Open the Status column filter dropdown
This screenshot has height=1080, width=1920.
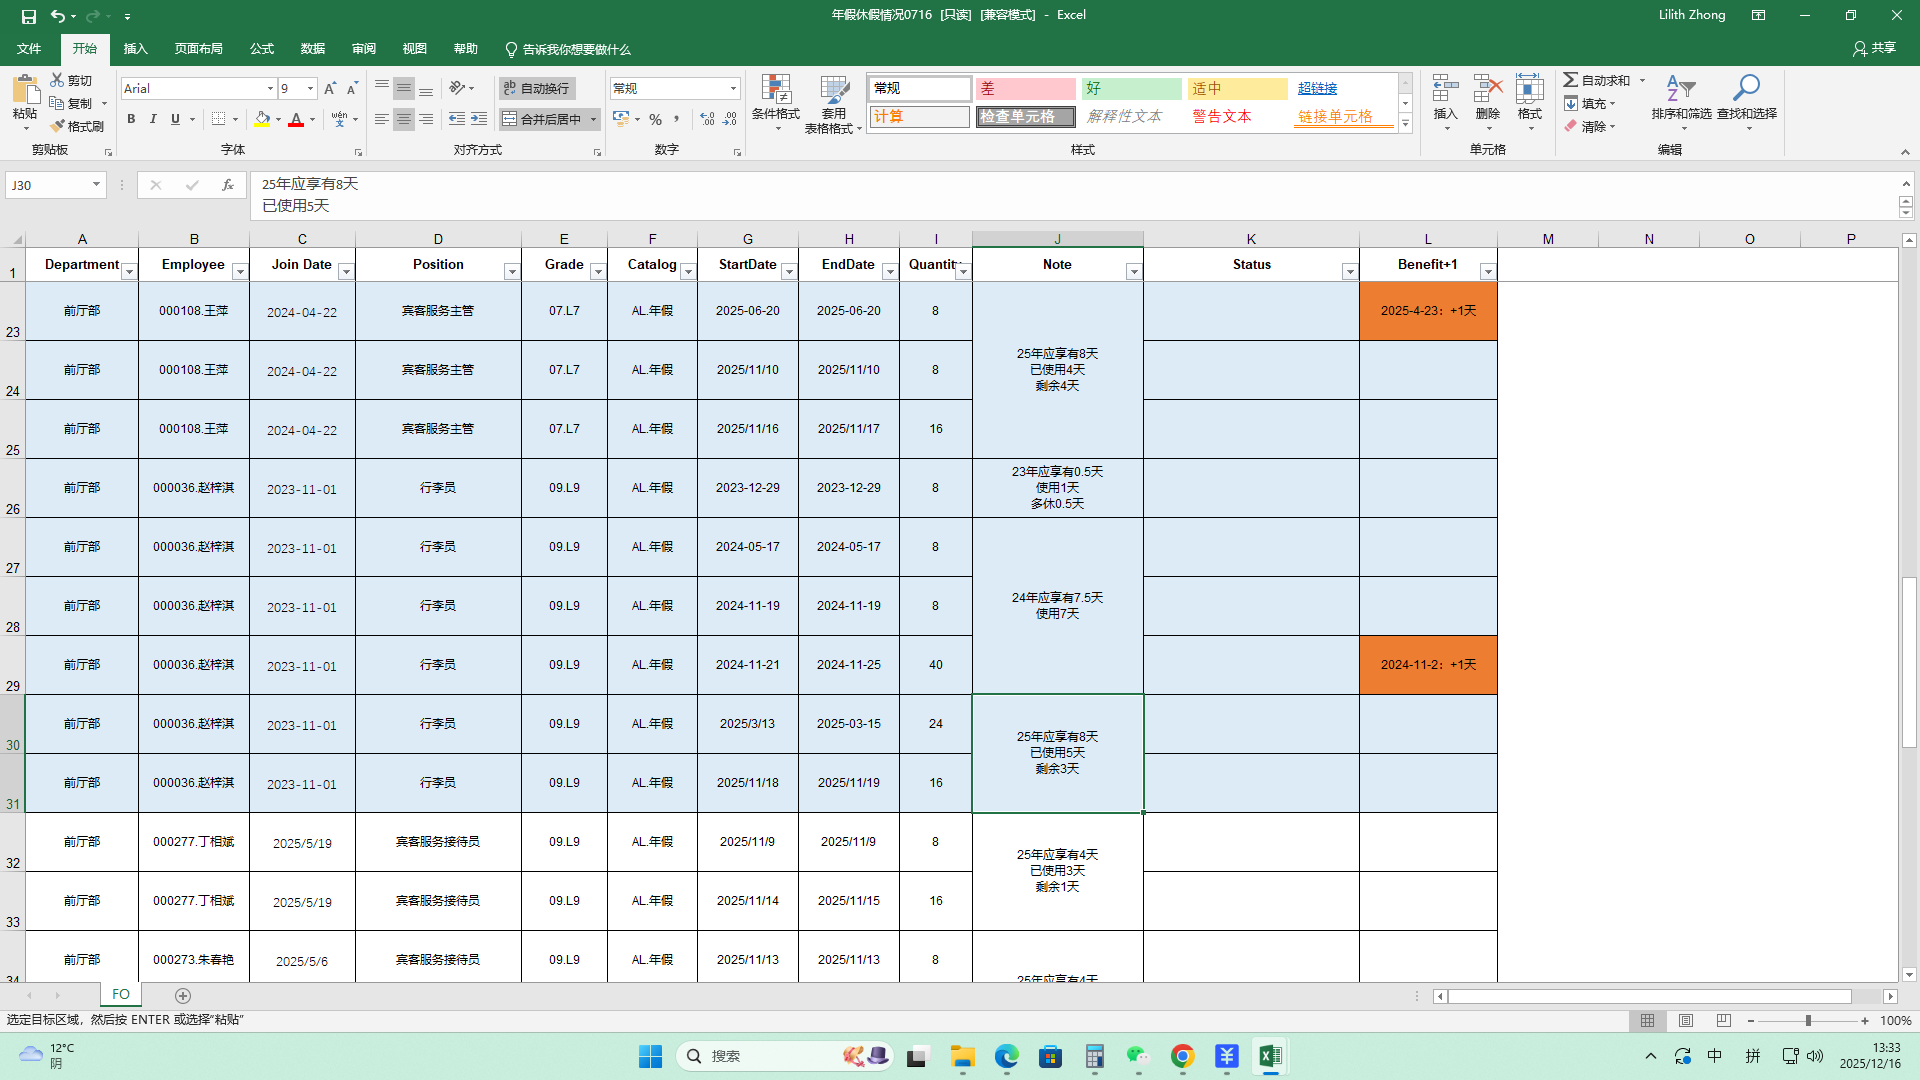coord(1349,272)
